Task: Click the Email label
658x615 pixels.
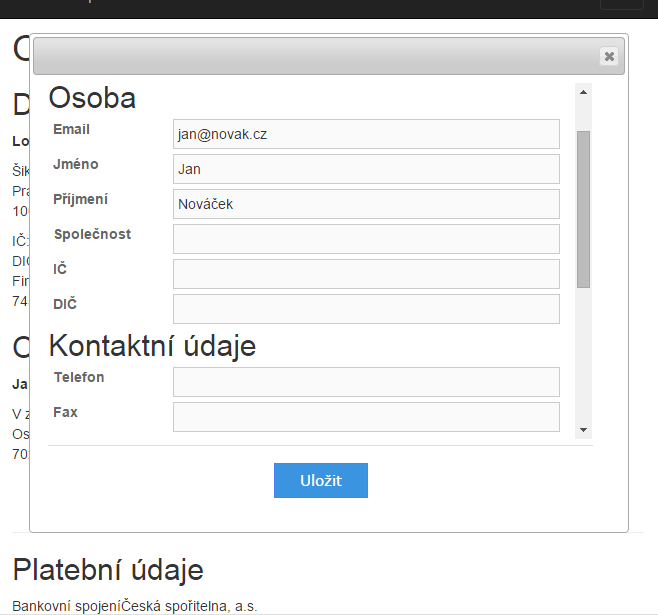Action: [71, 129]
